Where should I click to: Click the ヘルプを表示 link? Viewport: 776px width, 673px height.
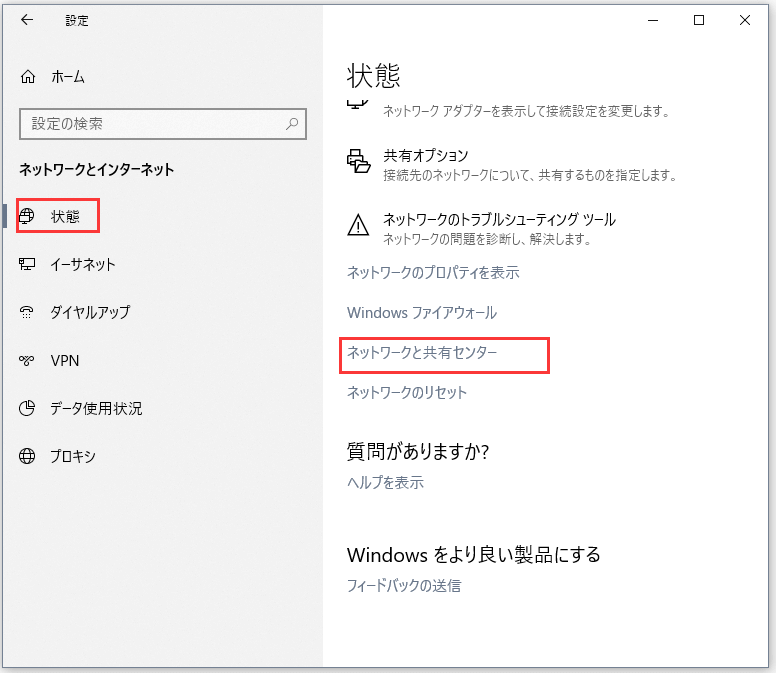coord(386,482)
